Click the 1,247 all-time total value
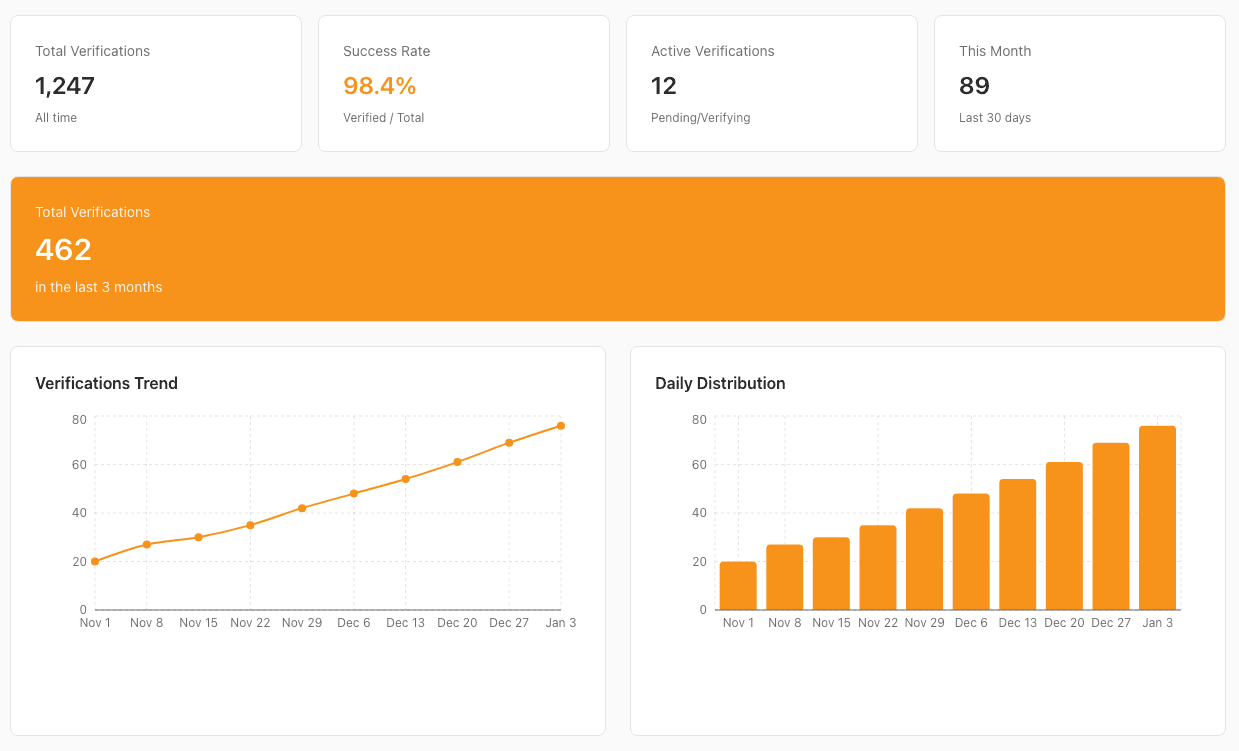Screen dimensions: 1239x751 (x=64, y=86)
